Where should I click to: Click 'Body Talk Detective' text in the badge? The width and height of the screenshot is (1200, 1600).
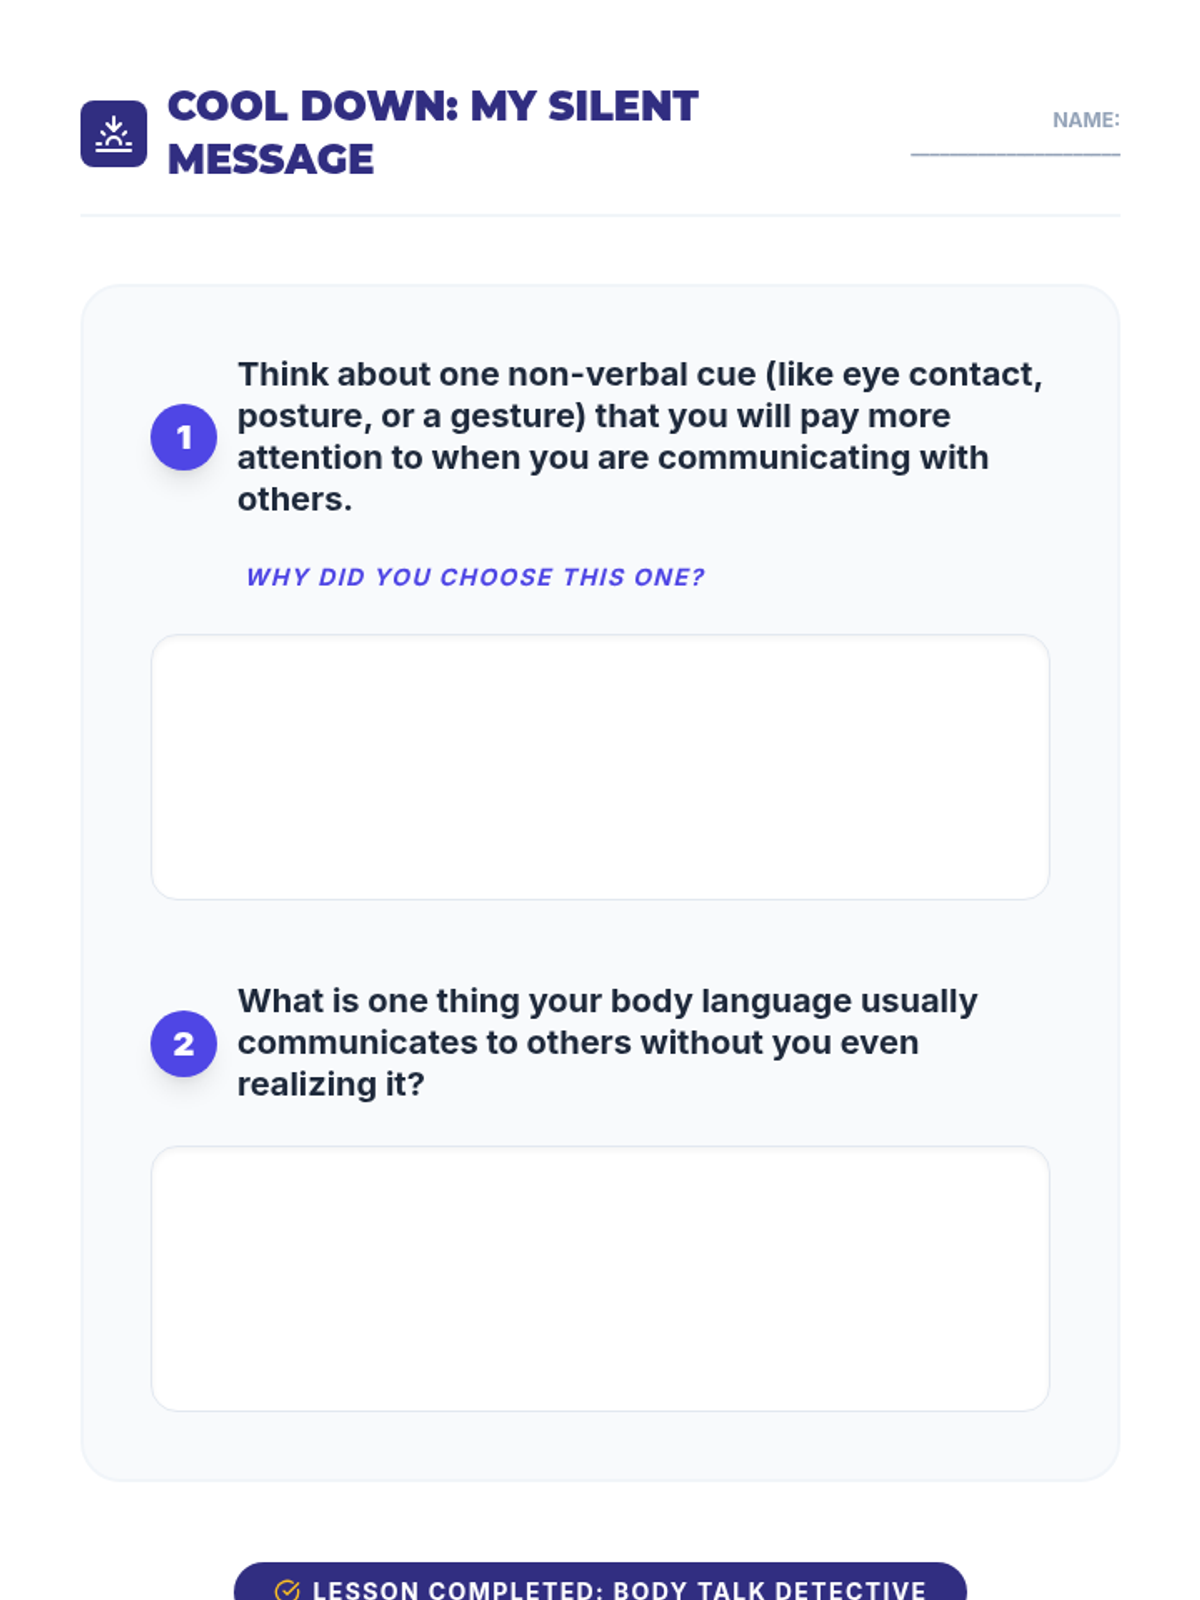pos(770,1589)
